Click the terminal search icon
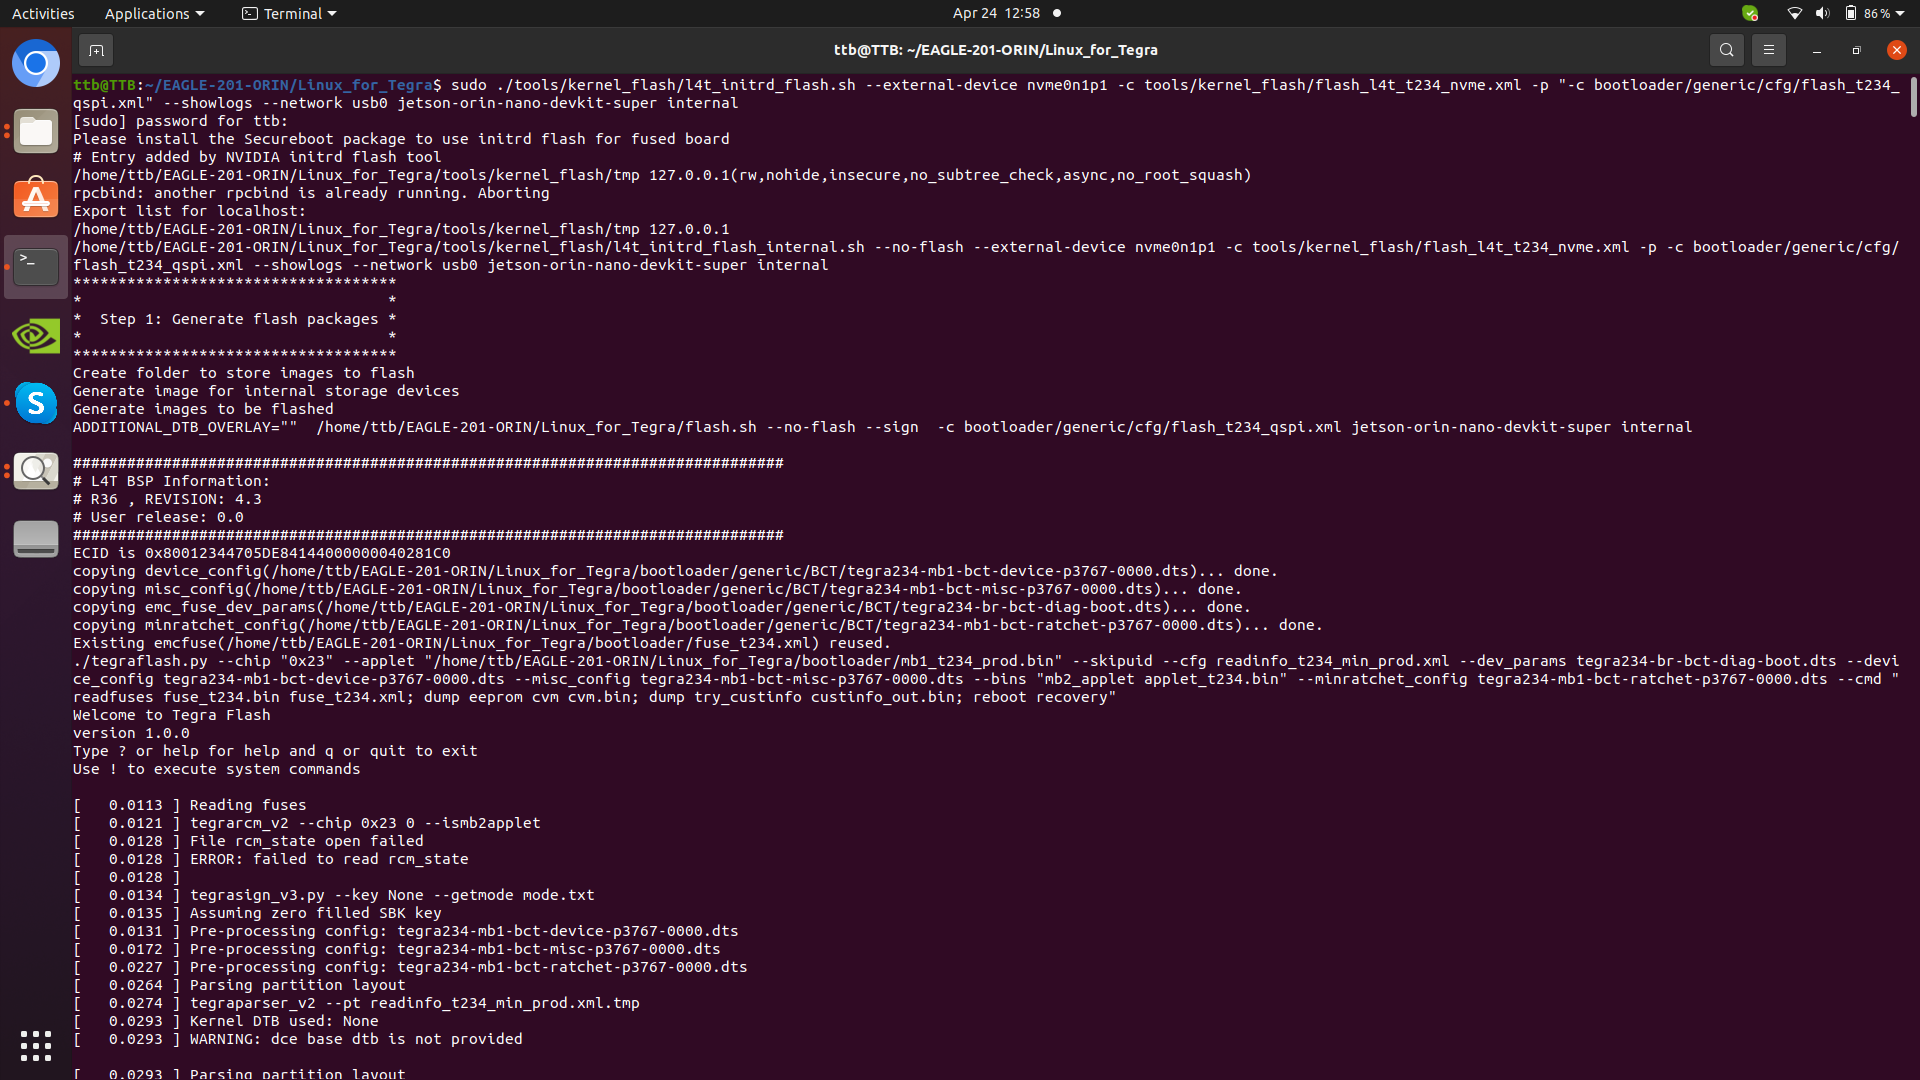The image size is (1920, 1080). pos(1726,50)
